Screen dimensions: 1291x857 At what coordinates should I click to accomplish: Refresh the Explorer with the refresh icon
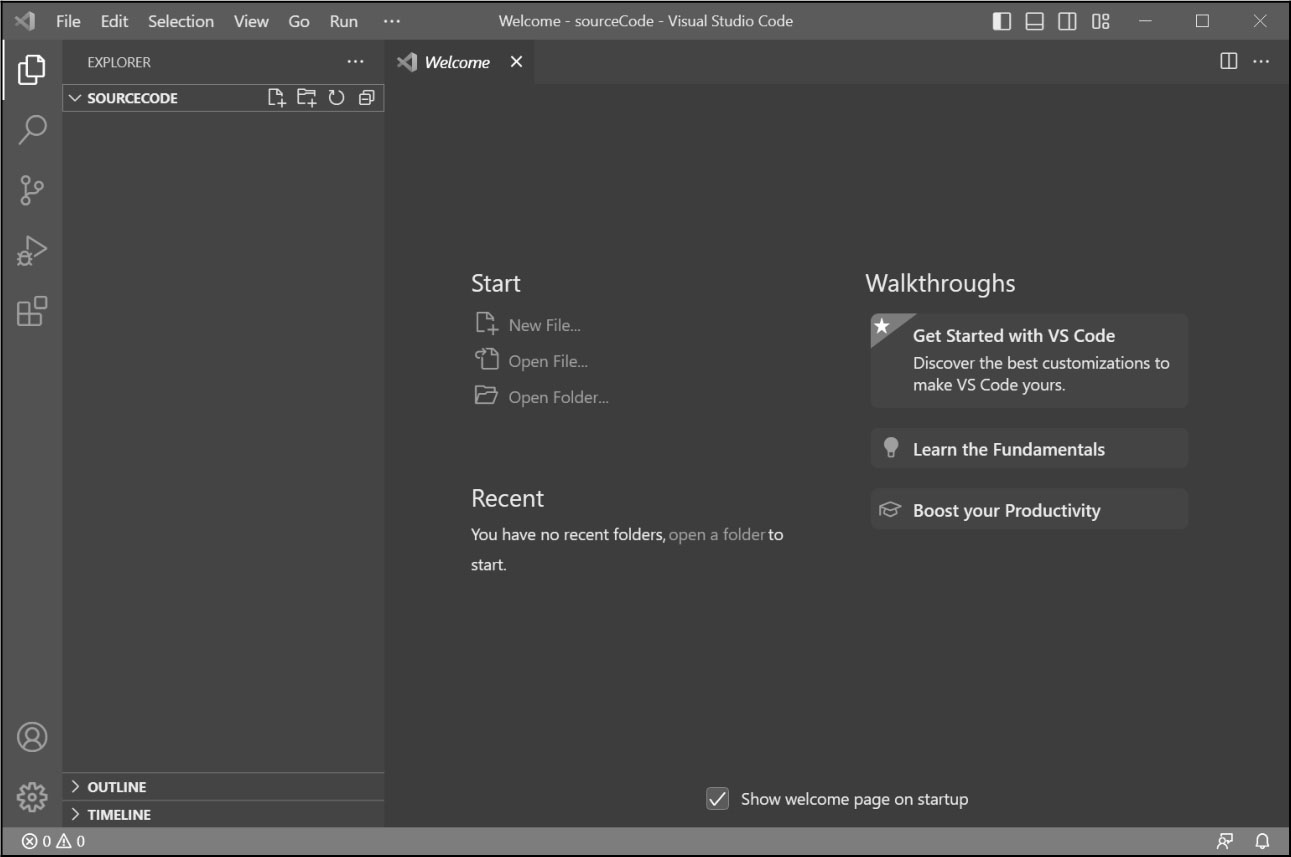337,98
